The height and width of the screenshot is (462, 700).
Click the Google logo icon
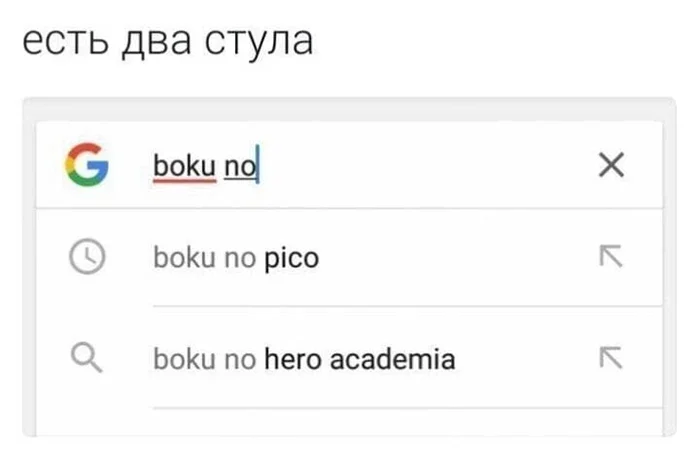[86, 165]
